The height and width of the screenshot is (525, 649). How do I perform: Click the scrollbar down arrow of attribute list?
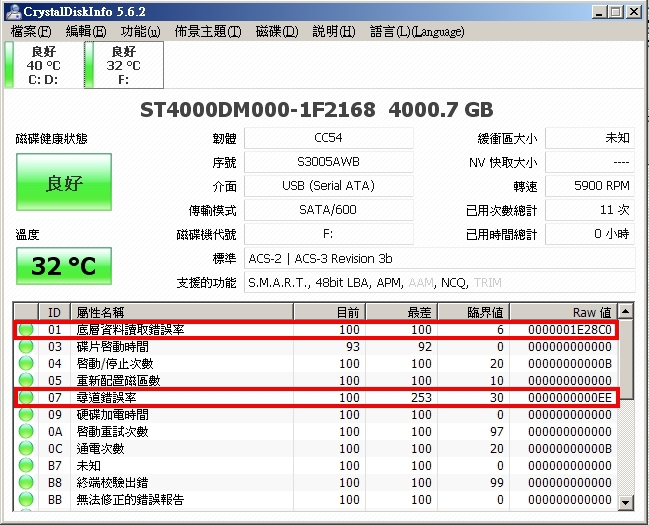(x=625, y=503)
